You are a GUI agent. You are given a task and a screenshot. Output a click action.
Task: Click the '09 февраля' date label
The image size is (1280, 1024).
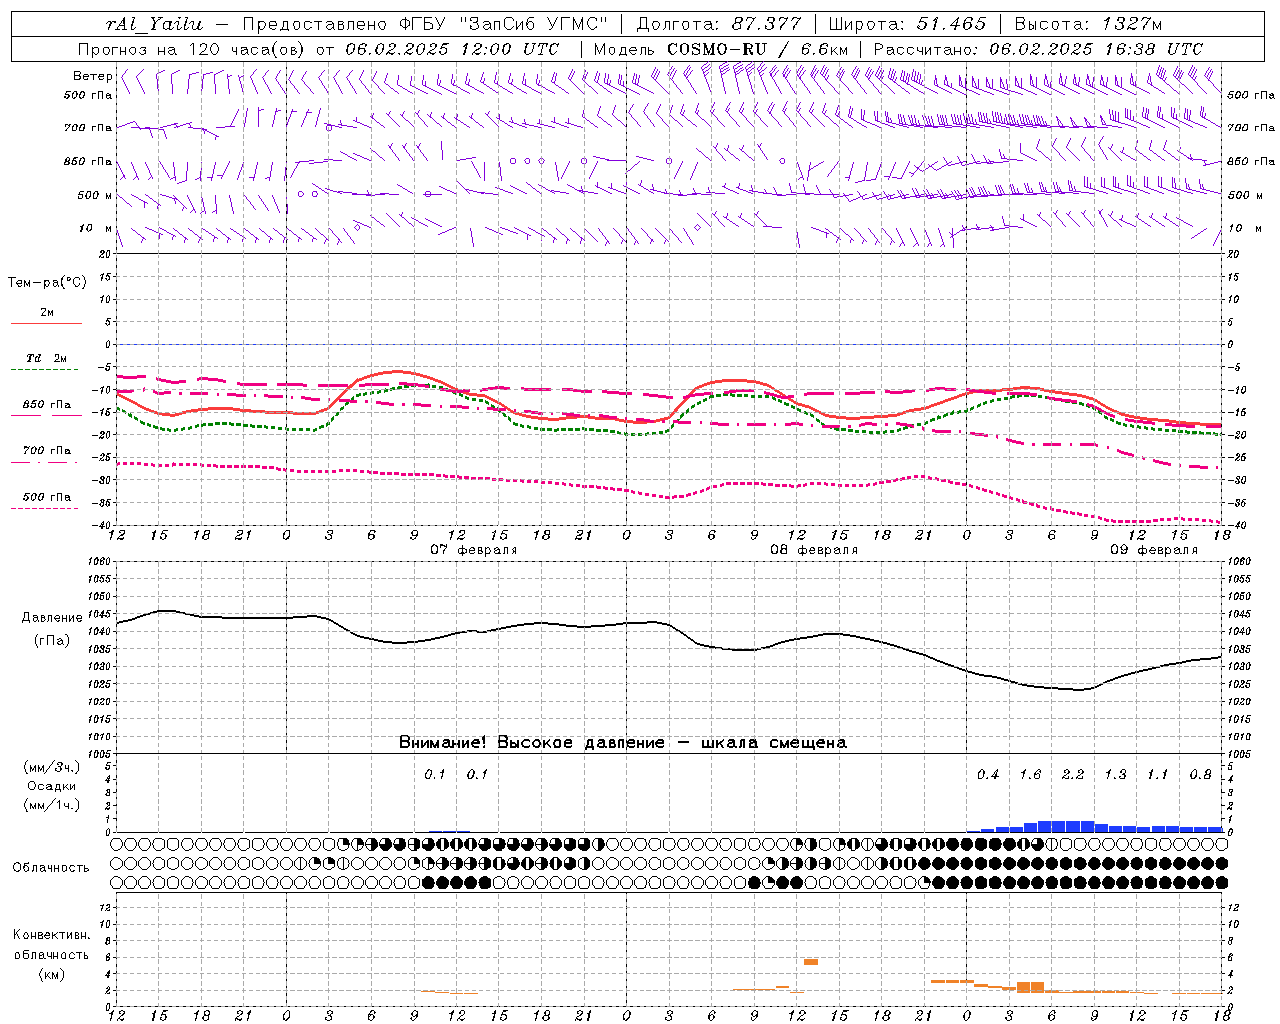point(1154,550)
